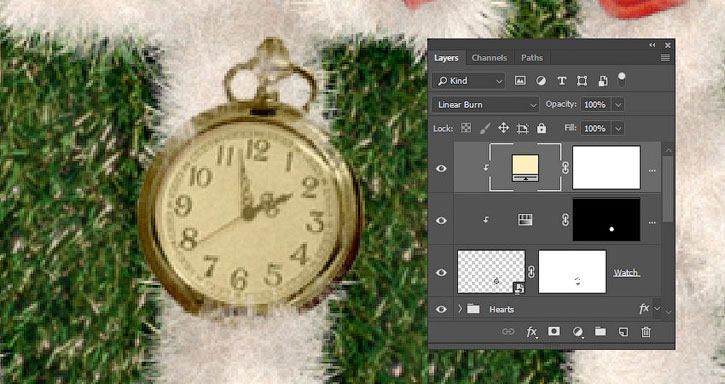Prevent artboard auto-nesting lock icon
This screenshot has width=725, height=384.
[x=522, y=129]
